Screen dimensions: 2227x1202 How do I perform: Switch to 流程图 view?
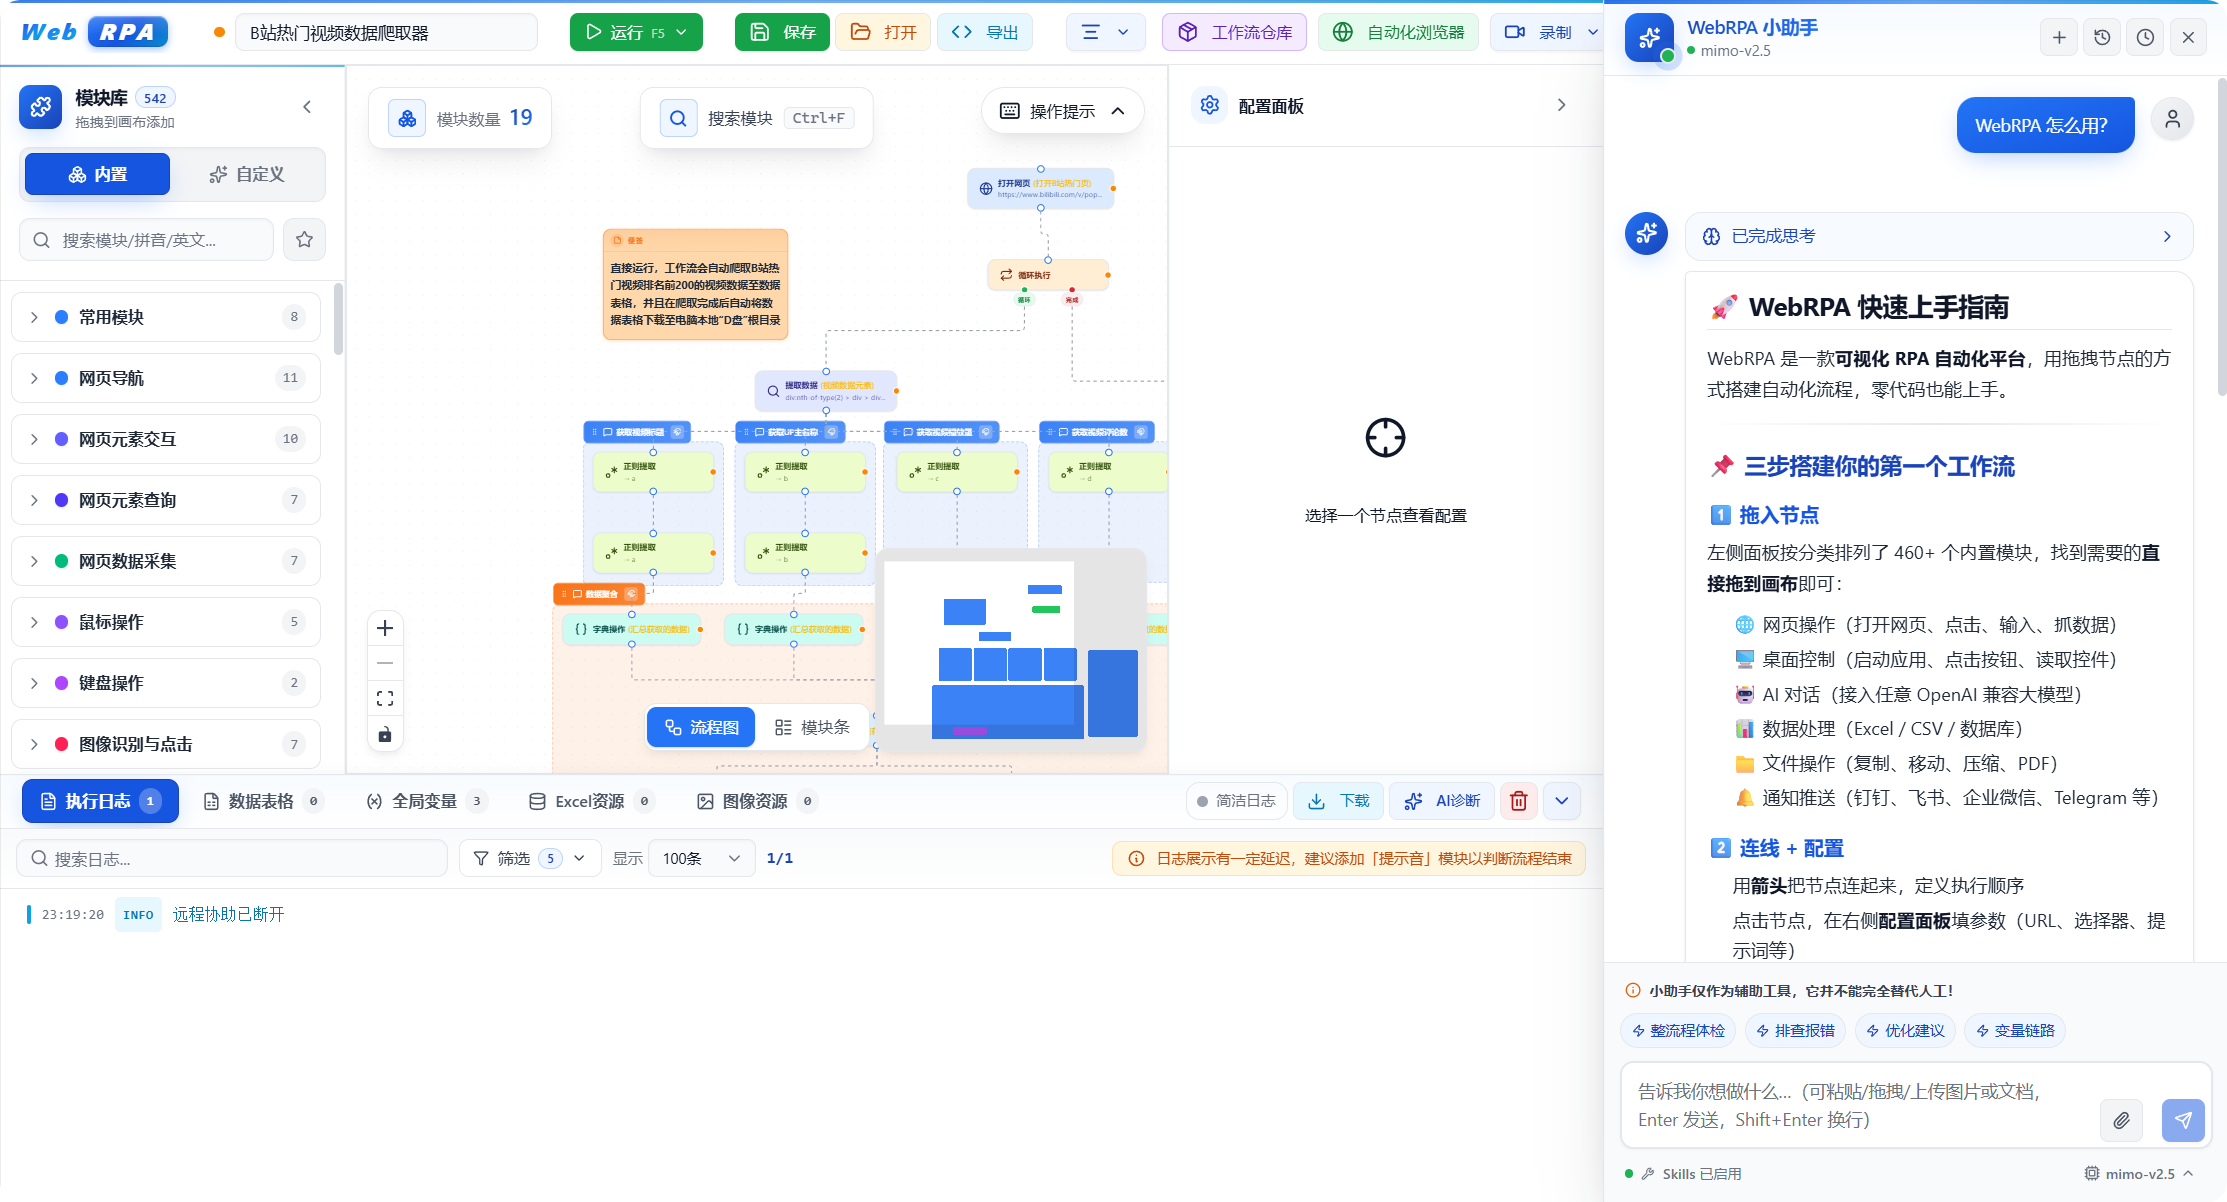tap(701, 727)
